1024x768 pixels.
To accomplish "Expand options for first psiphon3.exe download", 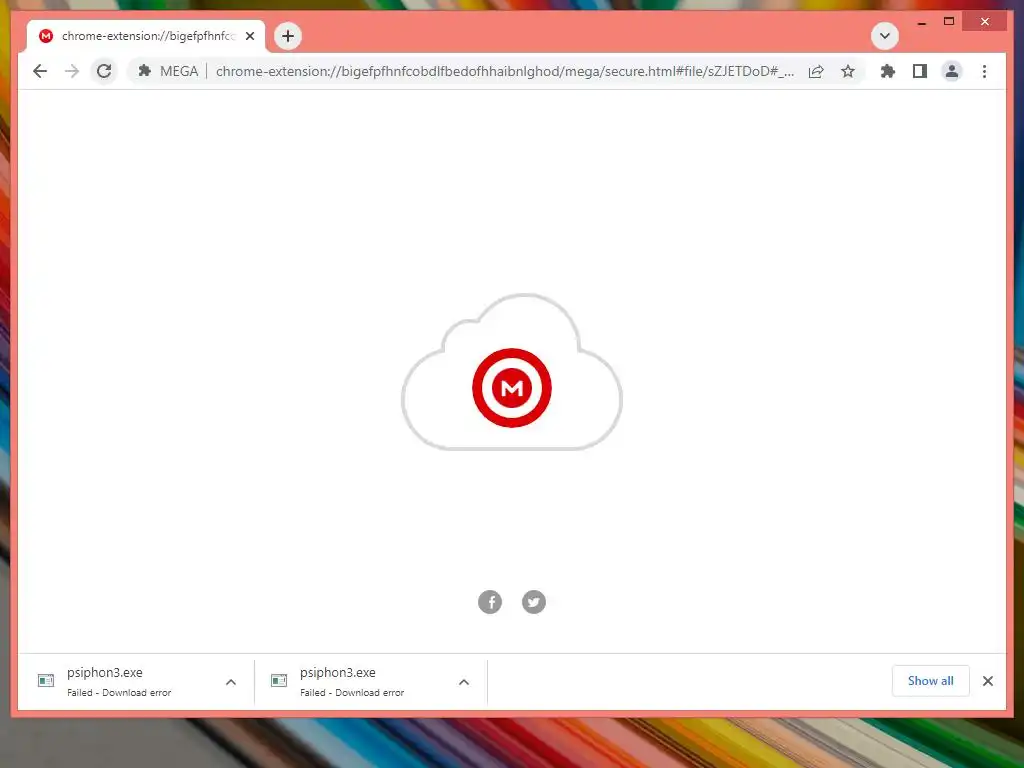I will click(231, 682).
